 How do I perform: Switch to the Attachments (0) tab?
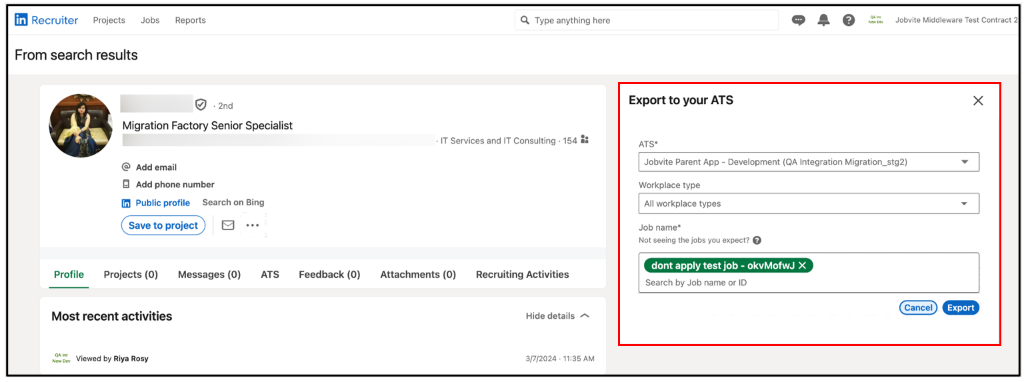(418, 275)
